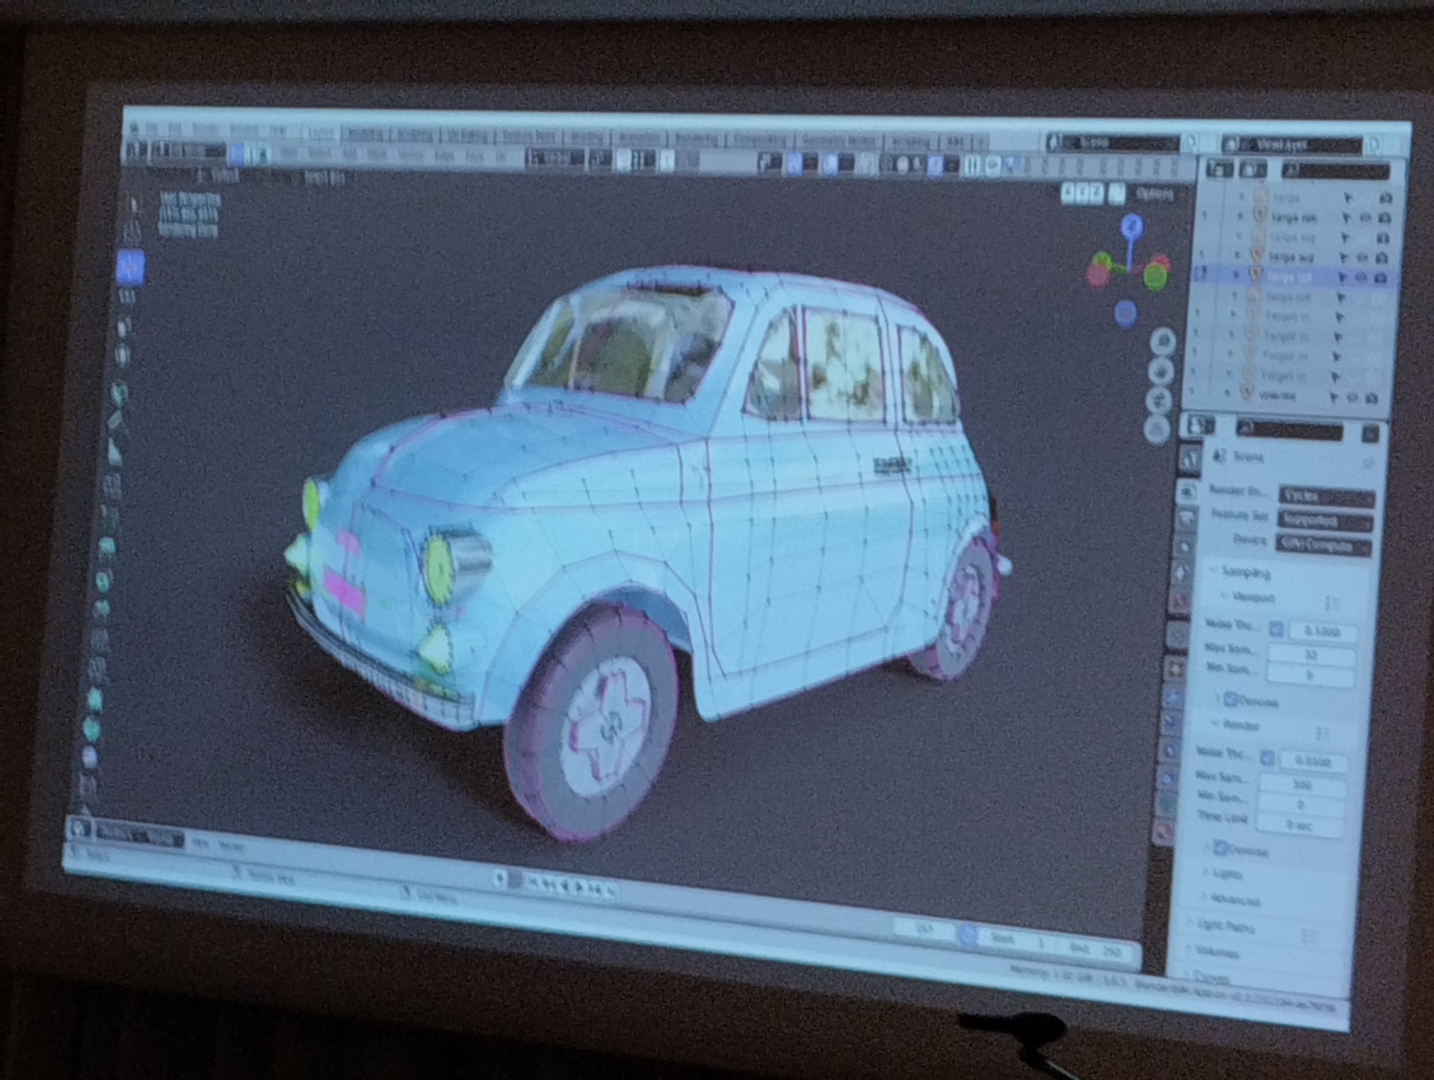Toggle Y axis mirror in viewport header
Image resolution: width=1434 pixels, height=1080 pixels.
click(1082, 192)
